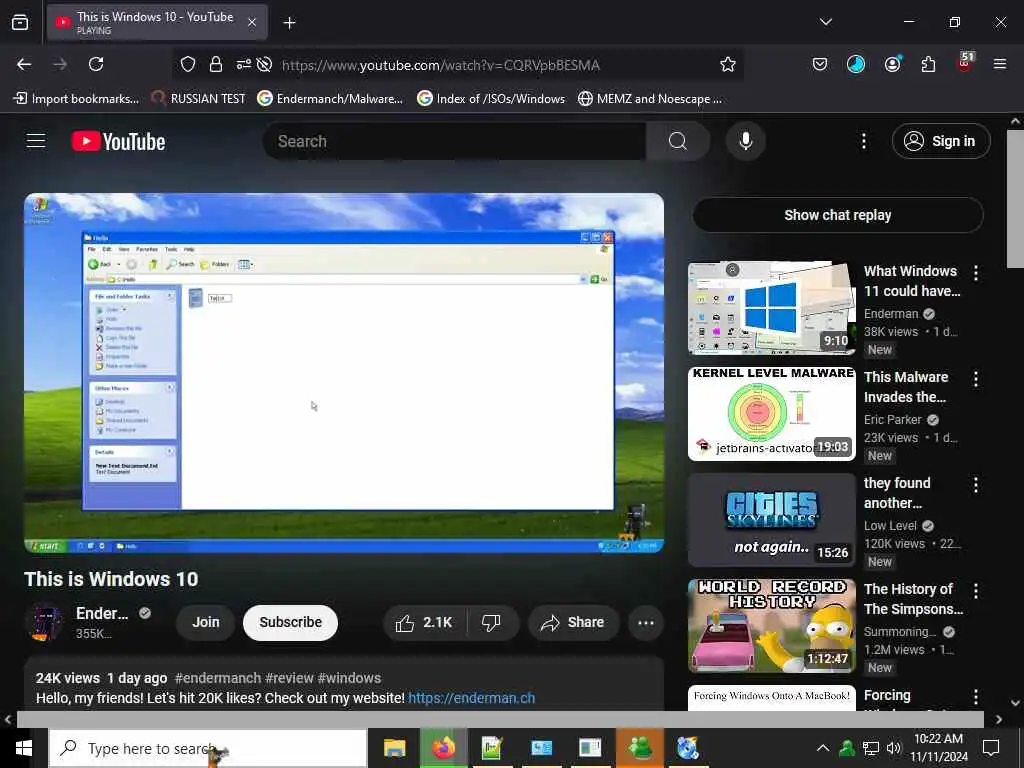Open the Endermanch/Malware bookmark

click(330, 99)
